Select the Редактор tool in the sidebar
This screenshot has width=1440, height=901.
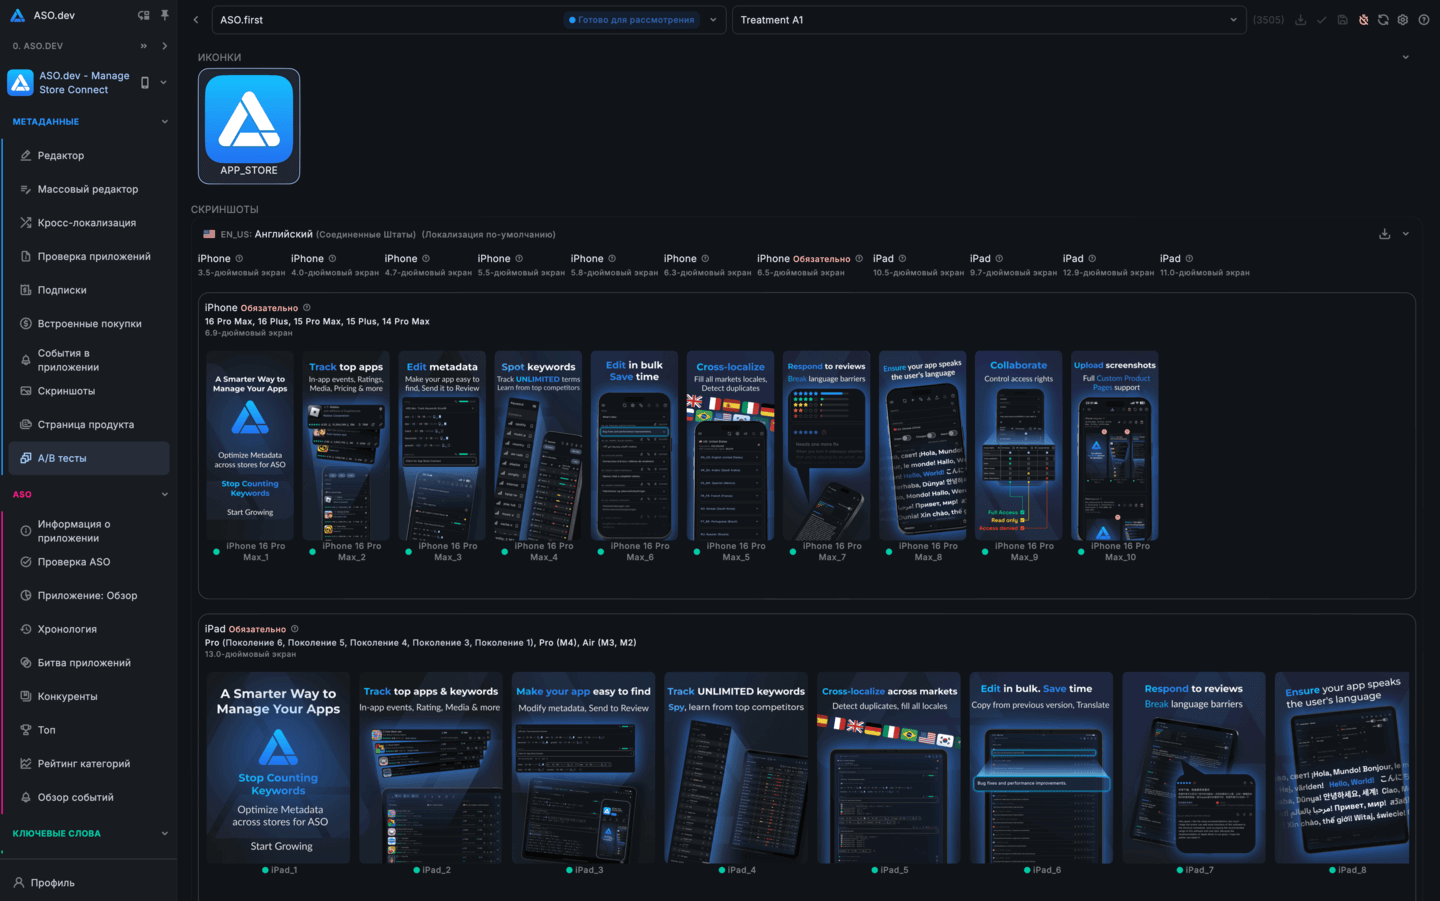[60, 155]
